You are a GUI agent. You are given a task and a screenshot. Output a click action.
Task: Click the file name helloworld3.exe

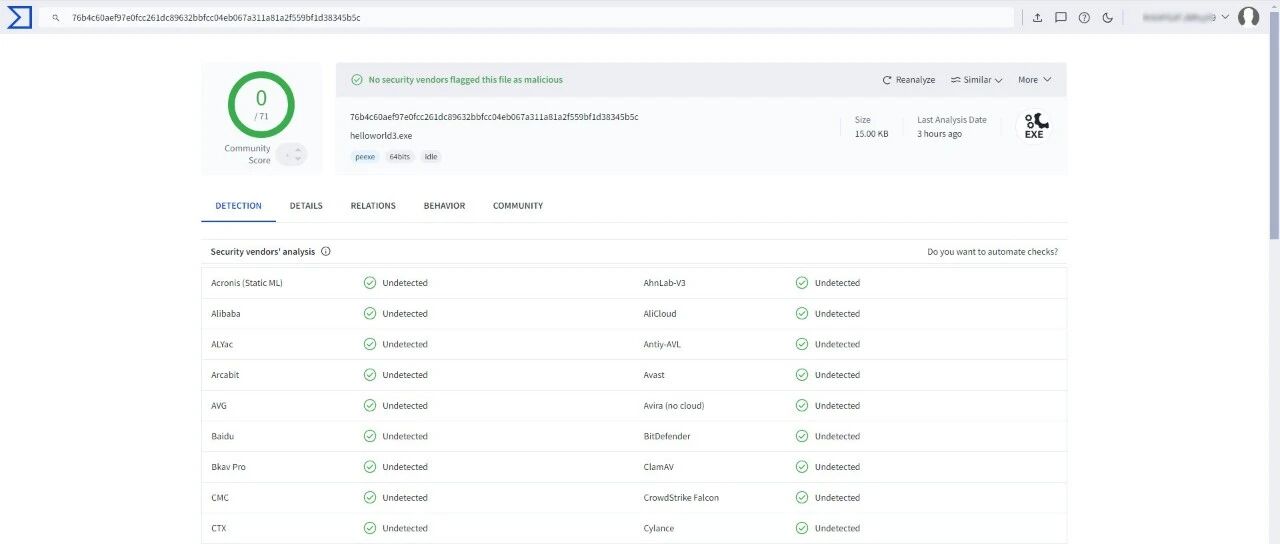click(381, 135)
